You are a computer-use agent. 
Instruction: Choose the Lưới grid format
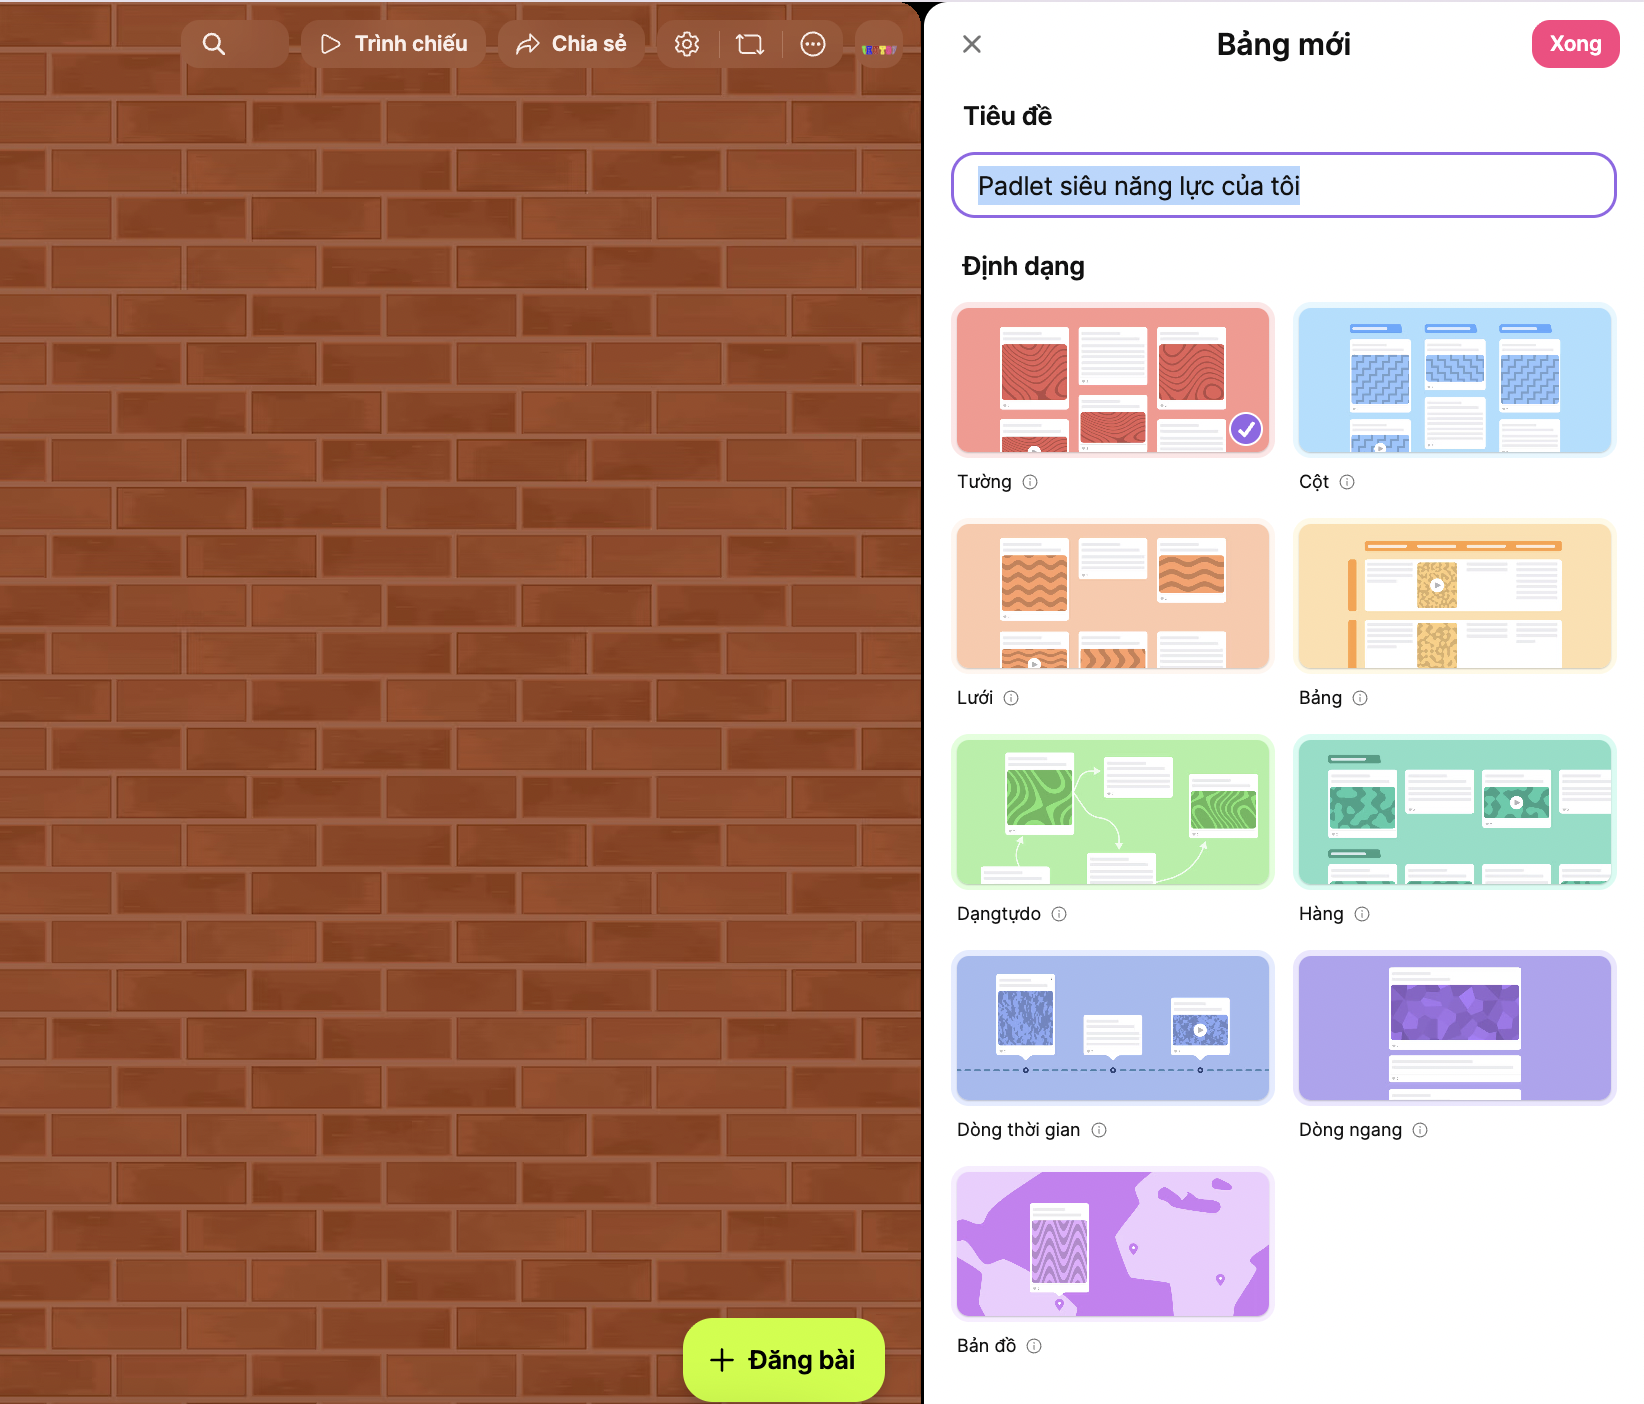pyautogui.click(x=1112, y=596)
